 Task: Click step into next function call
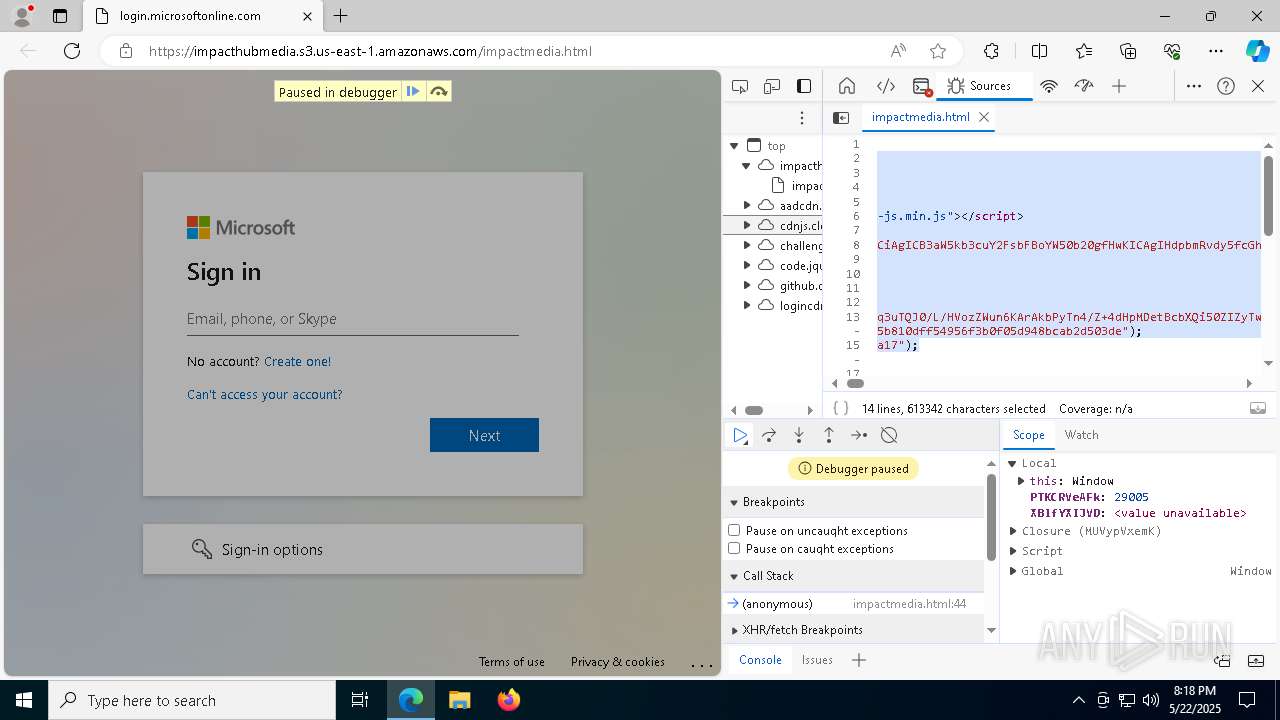pyautogui.click(x=799, y=435)
